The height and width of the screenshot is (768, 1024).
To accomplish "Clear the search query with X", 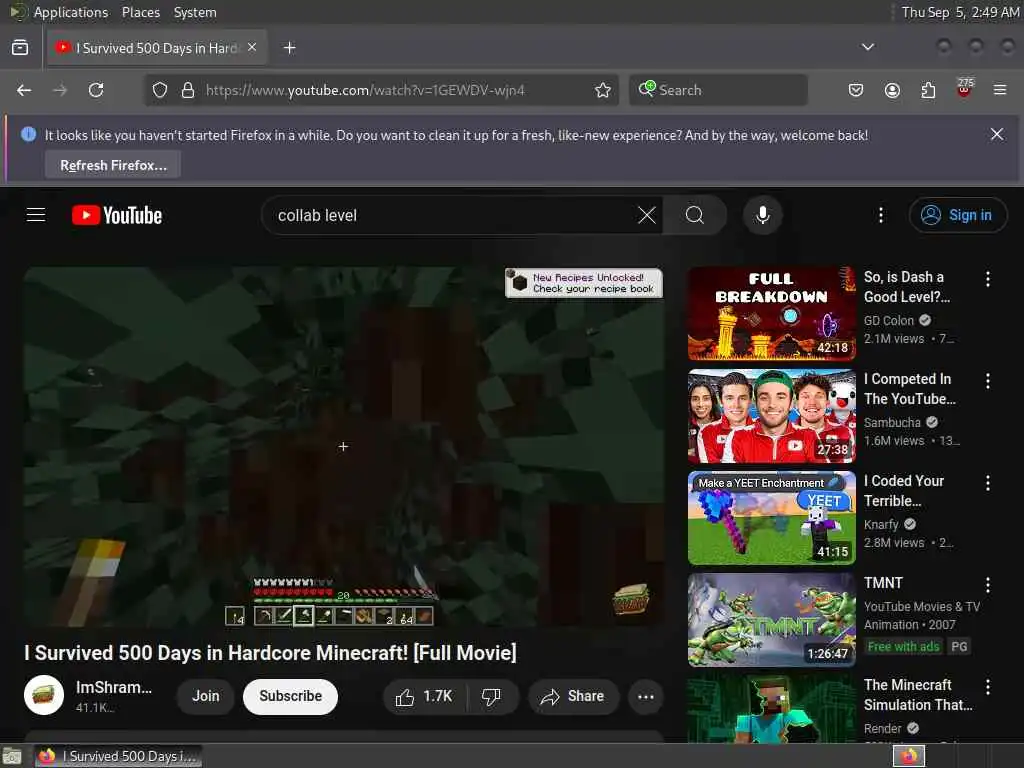I will (647, 215).
